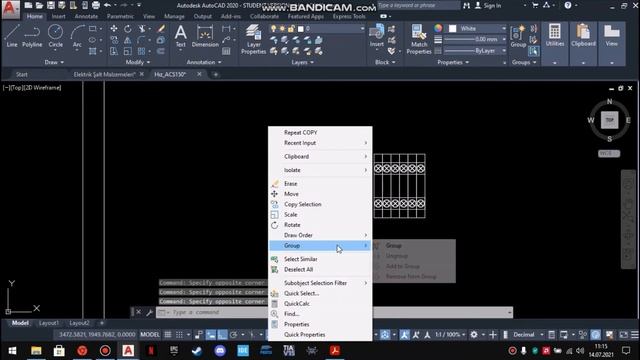Open the ByLayer linetype dropdown
The image size is (640, 360).
(475, 51)
